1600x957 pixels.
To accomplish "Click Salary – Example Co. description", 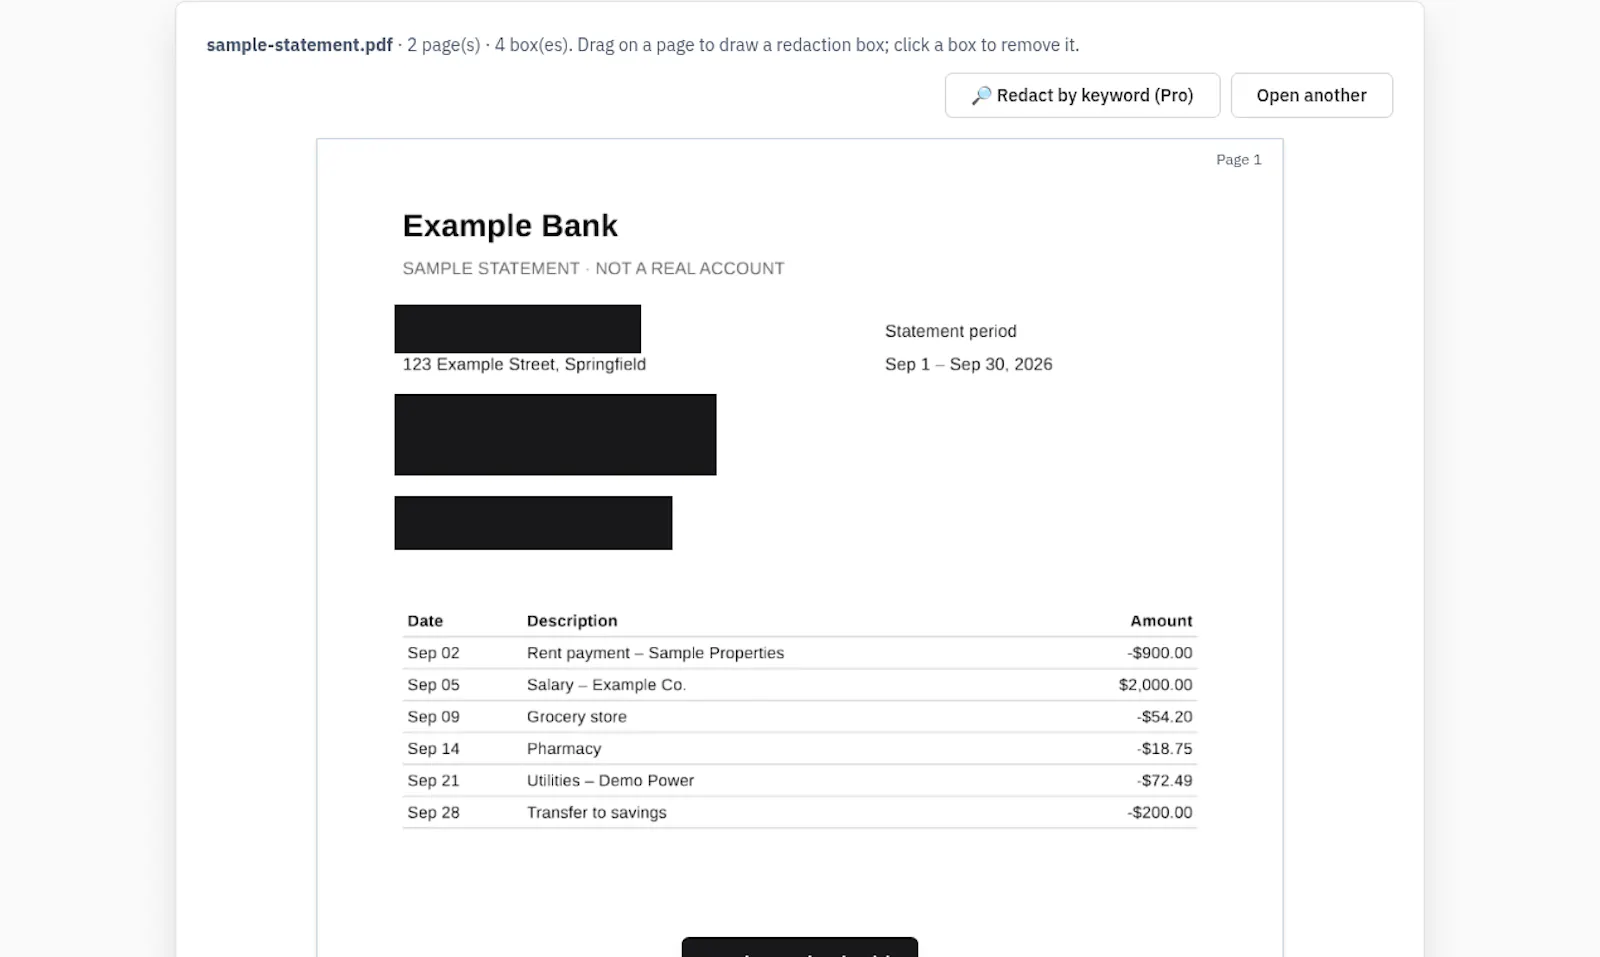I will (606, 685).
